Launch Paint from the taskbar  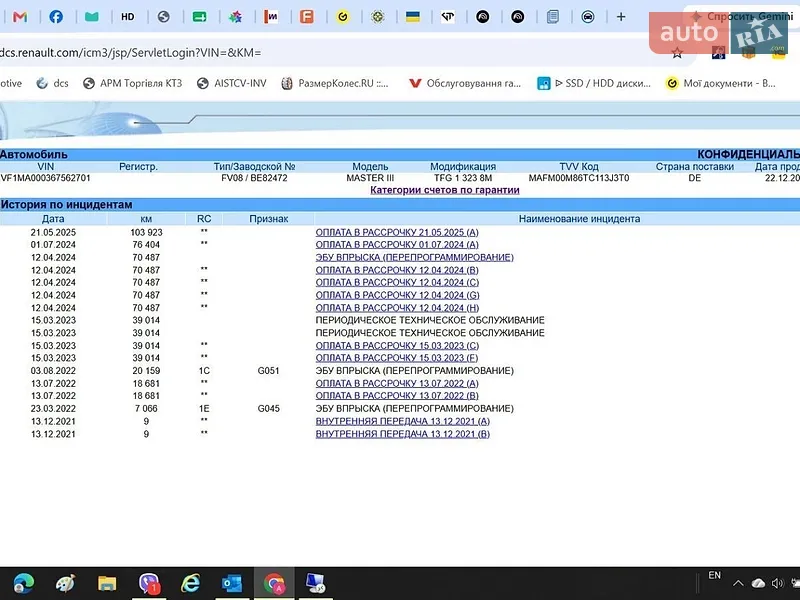[x=65, y=583]
